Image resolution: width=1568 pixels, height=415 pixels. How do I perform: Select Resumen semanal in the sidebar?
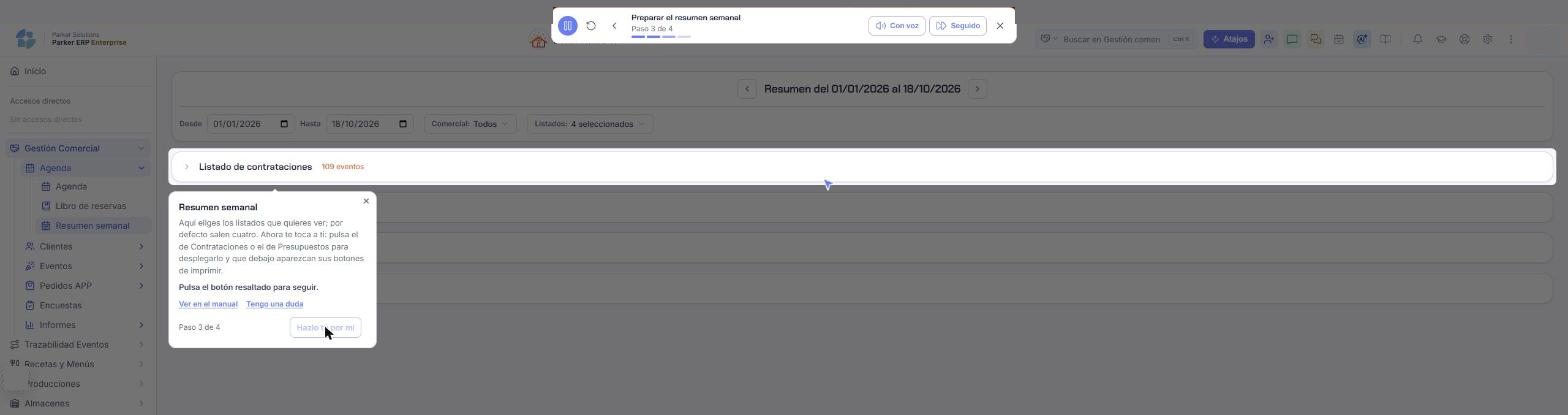coord(92,226)
